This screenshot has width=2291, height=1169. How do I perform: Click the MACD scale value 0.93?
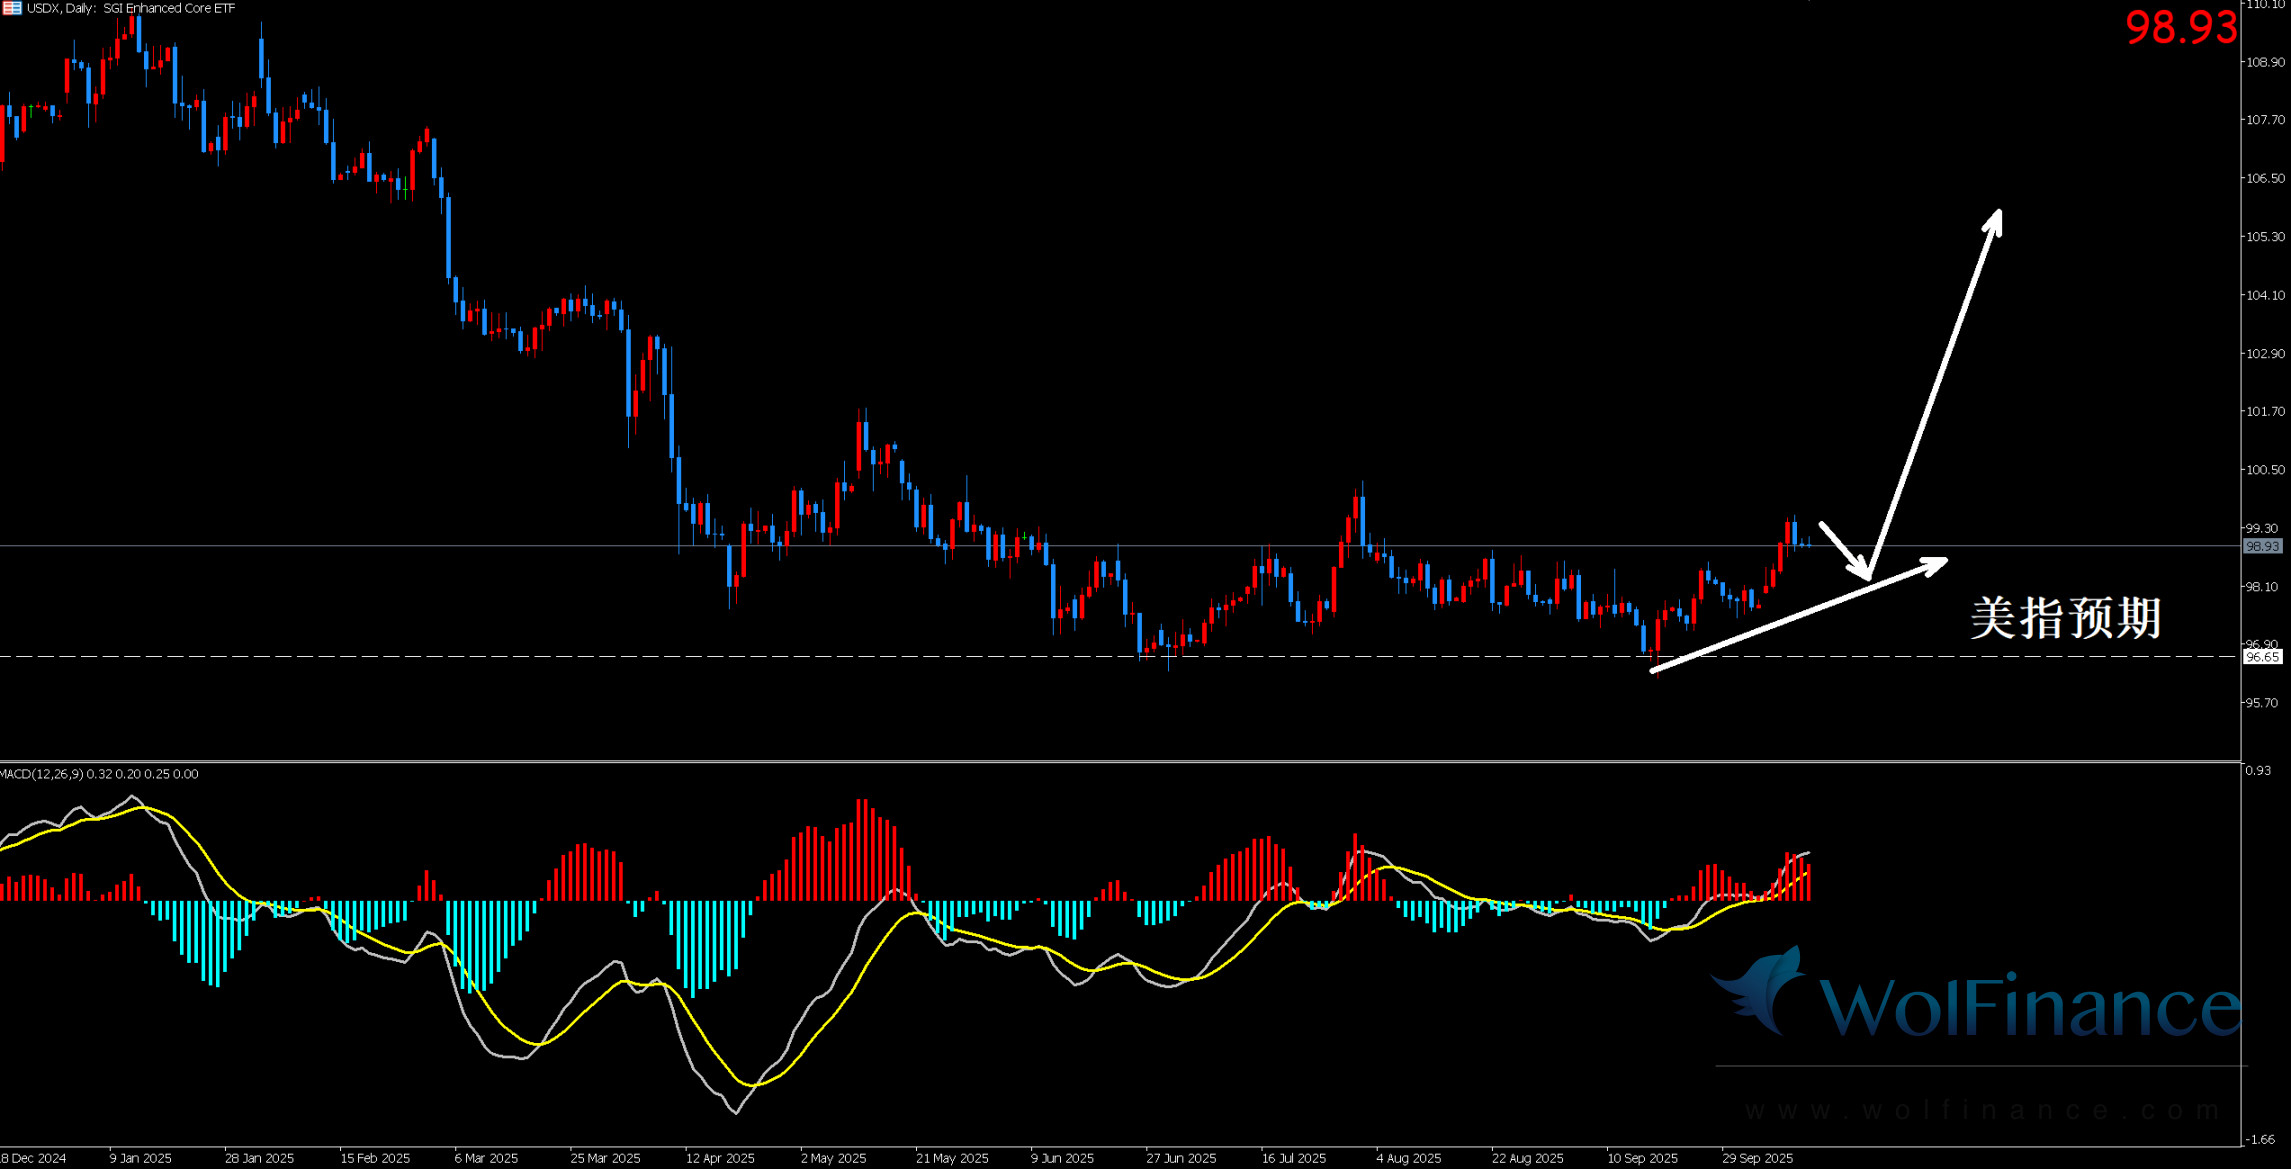(x=2258, y=770)
